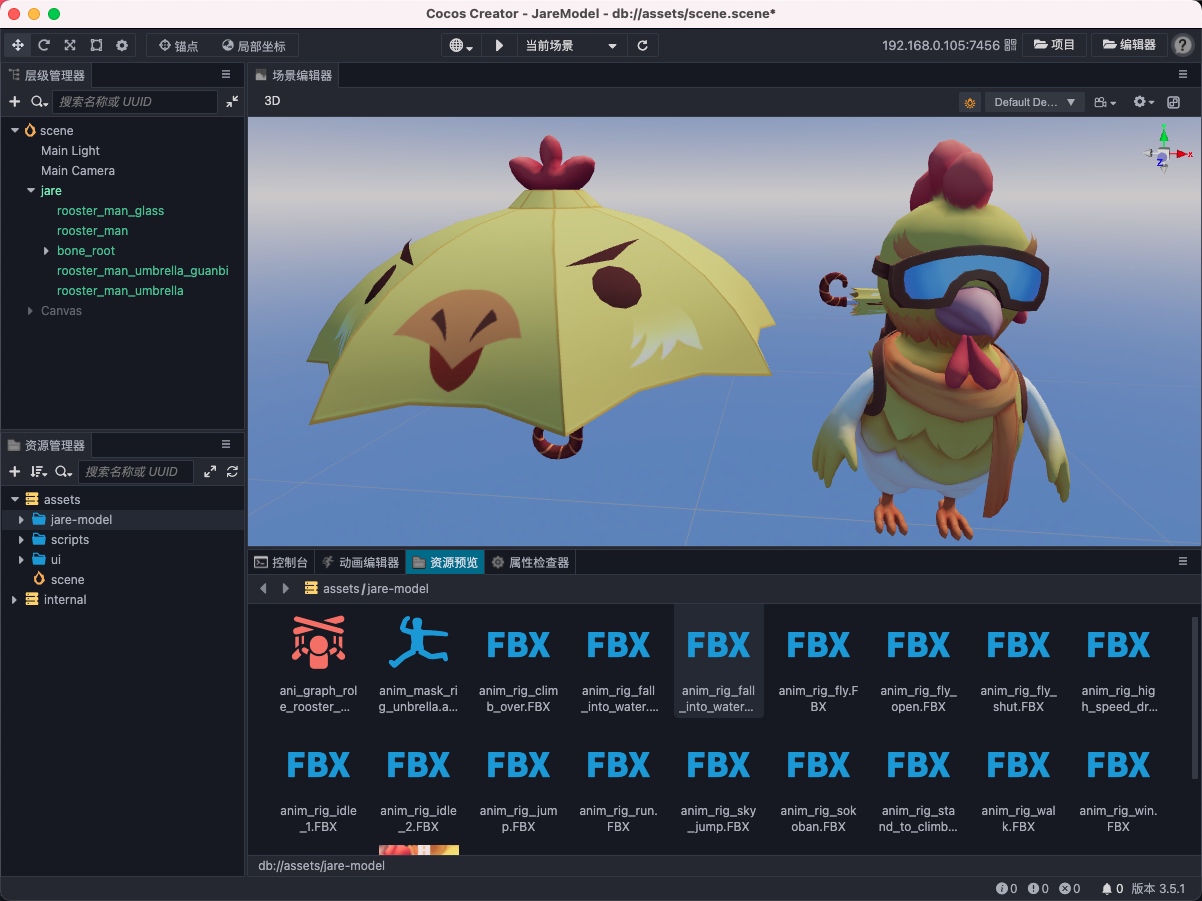Expand the bone_root node
Viewport: 1202px width, 901px height.
point(44,251)
